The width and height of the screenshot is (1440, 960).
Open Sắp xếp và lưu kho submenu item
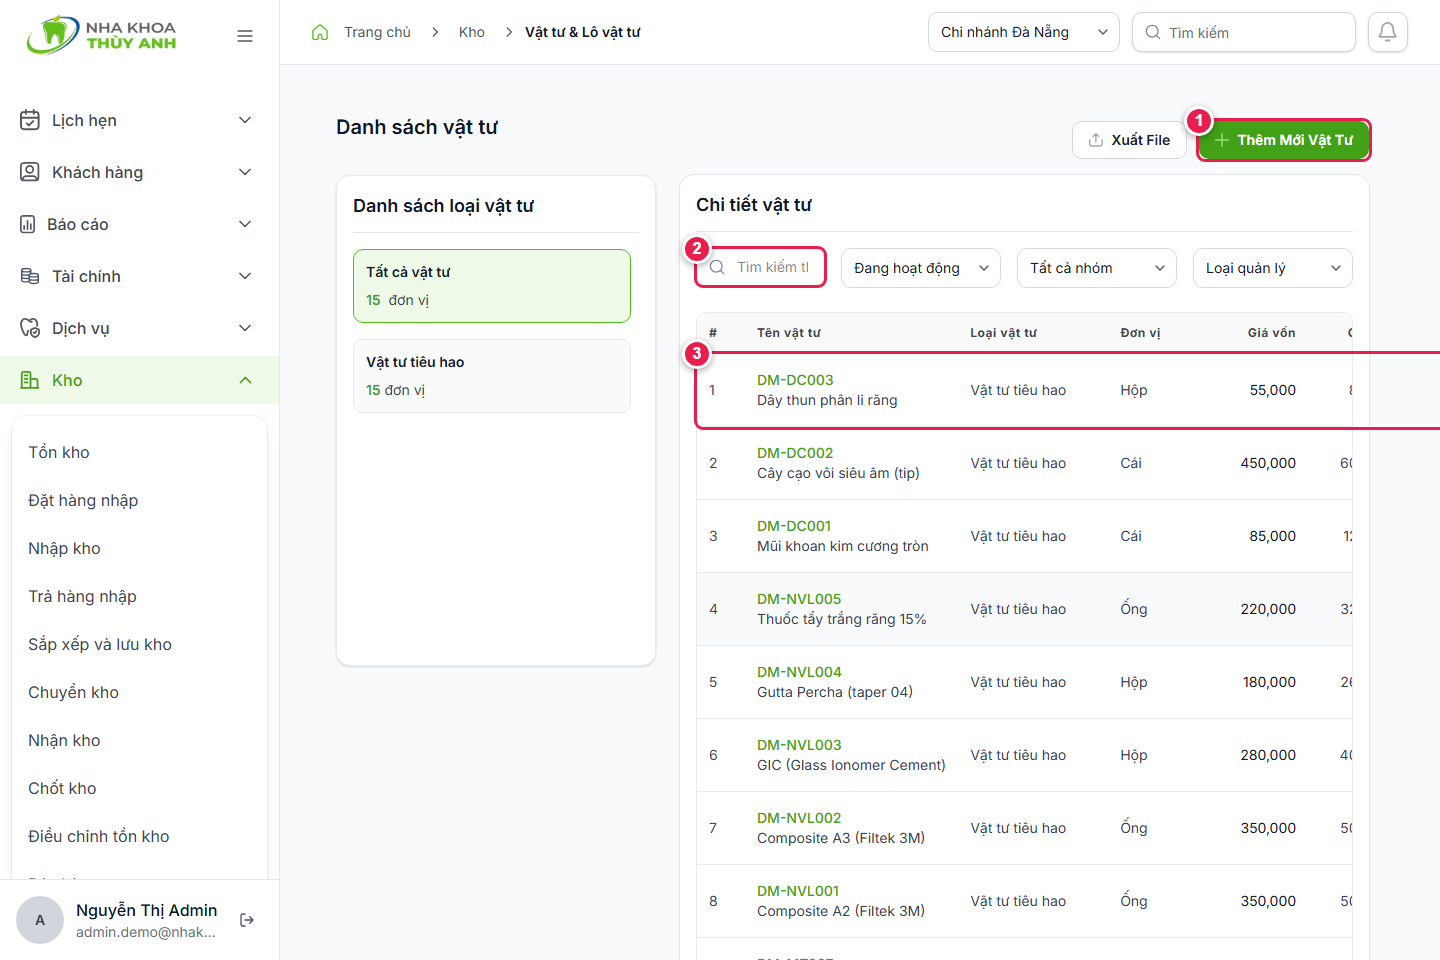[100, 644]
